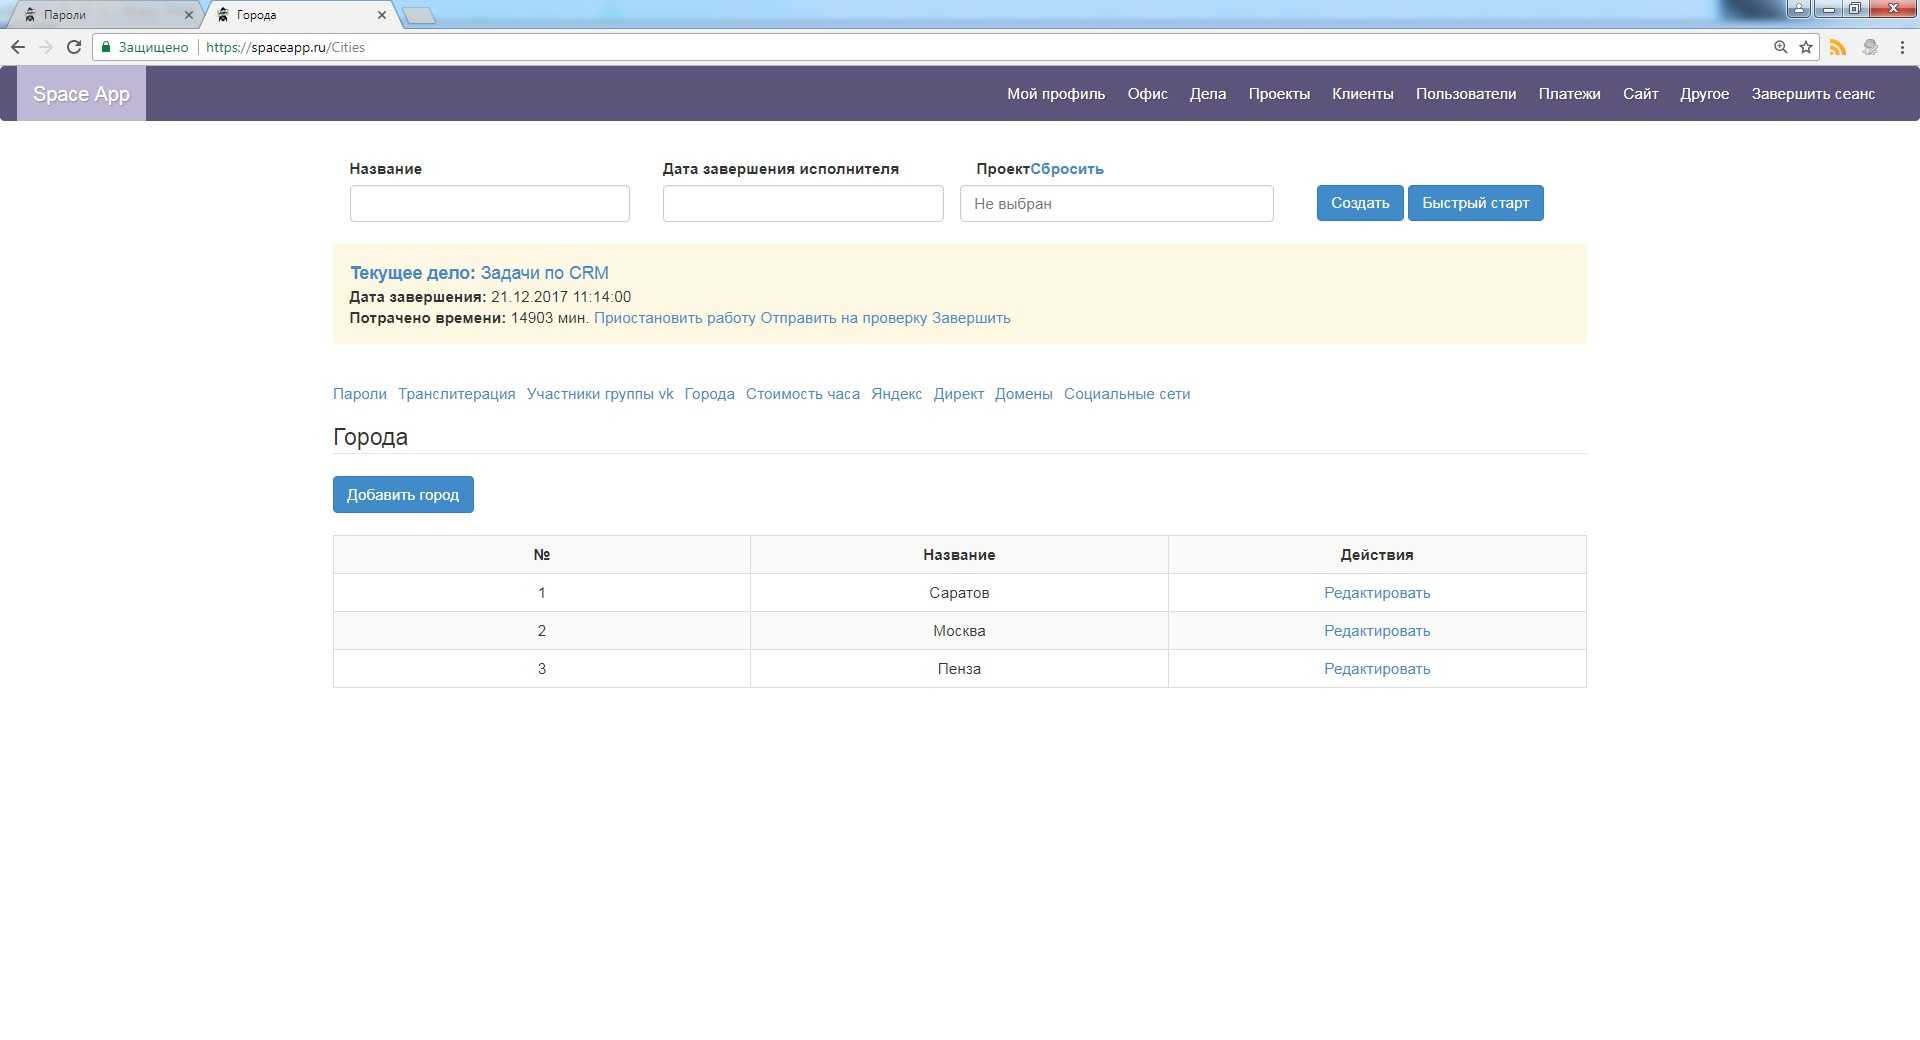Open a new browser tab
Image resolution: width=1920 pixels, height=1040 pixels.
[419, 15]
